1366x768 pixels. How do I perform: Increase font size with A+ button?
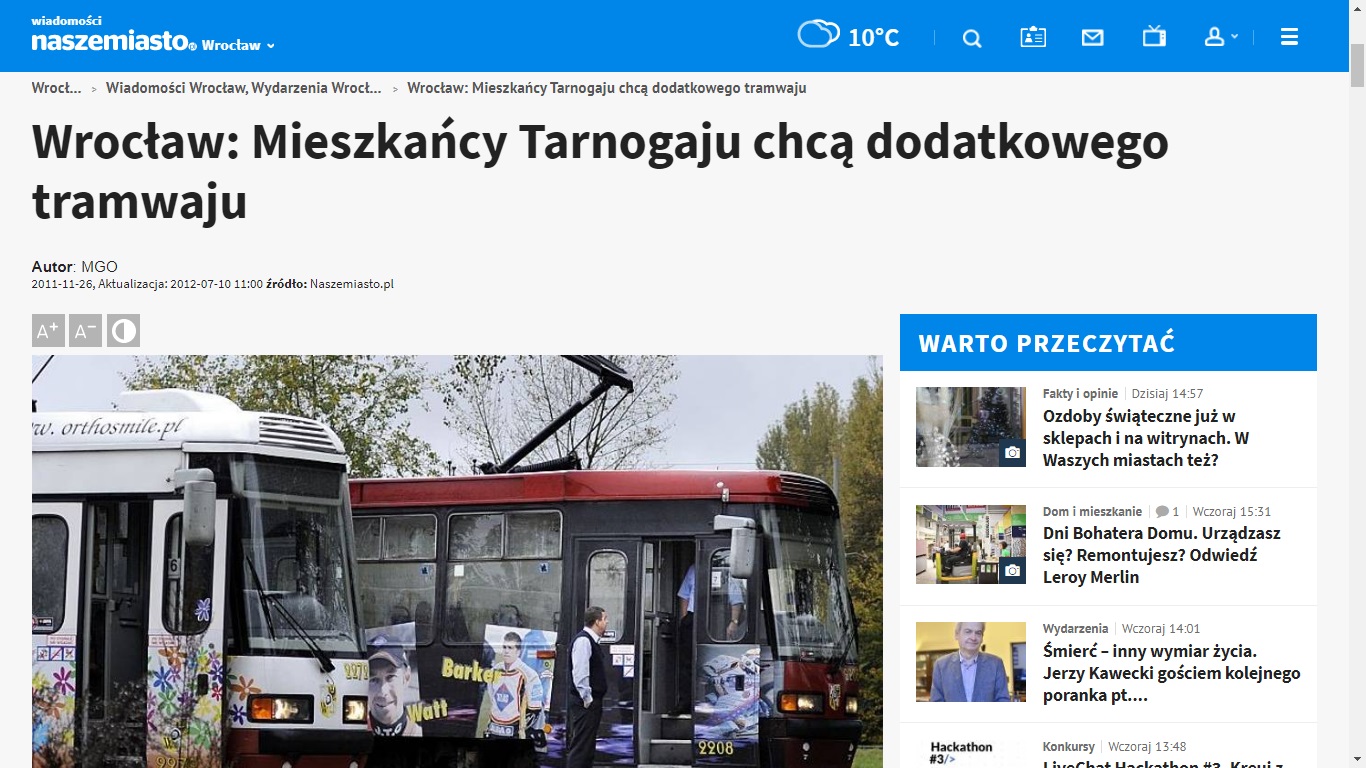tap(48, 331)
